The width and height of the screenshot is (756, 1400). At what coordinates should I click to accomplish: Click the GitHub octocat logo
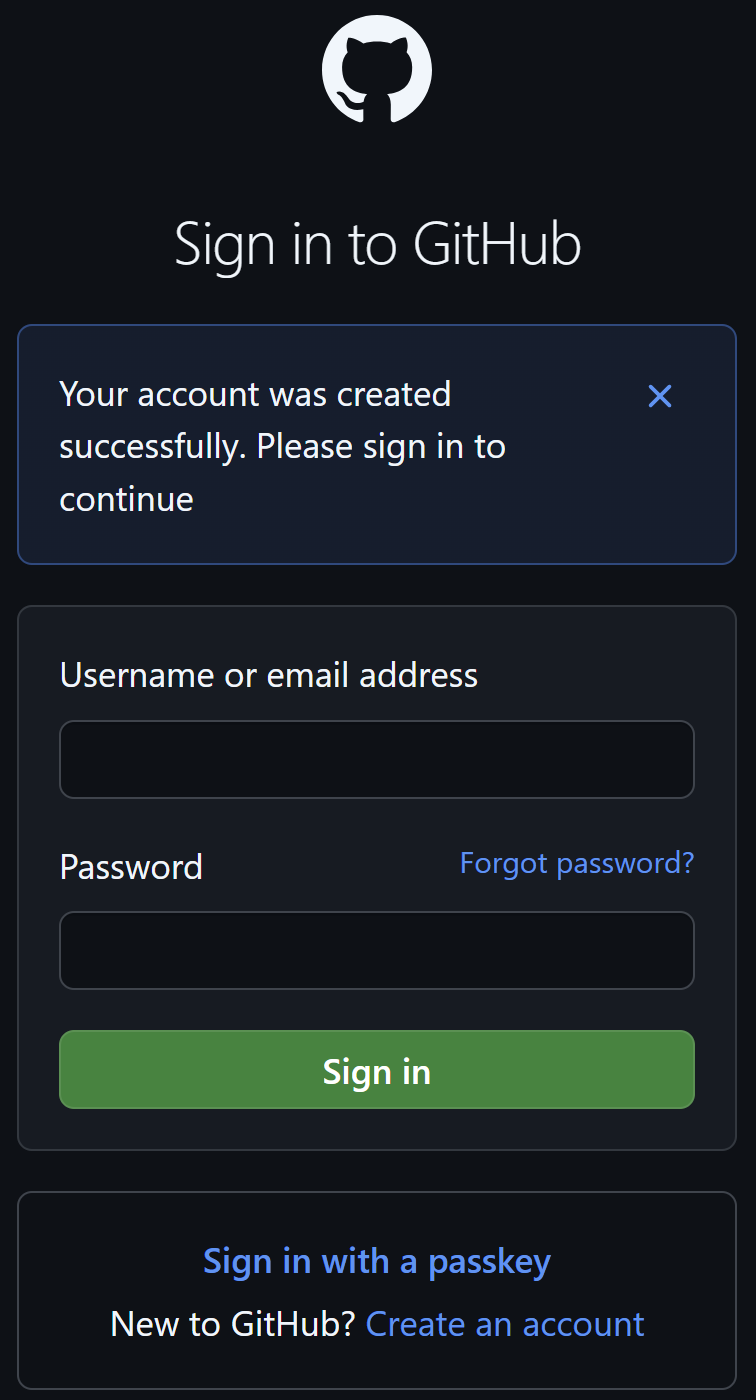(x=378, y=69)
